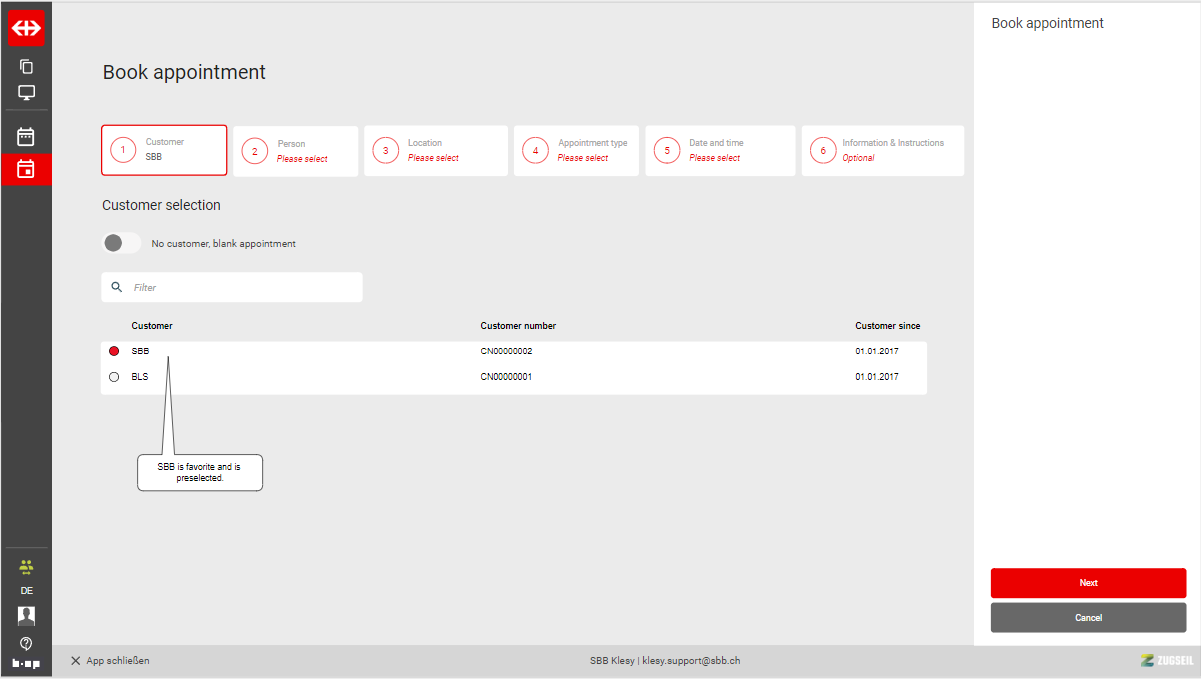Open the monitor screen sidebar icon
Image resolution: width=1201 pixels, height=679 pixels.
pyautogui.click(x=26, y=93)
